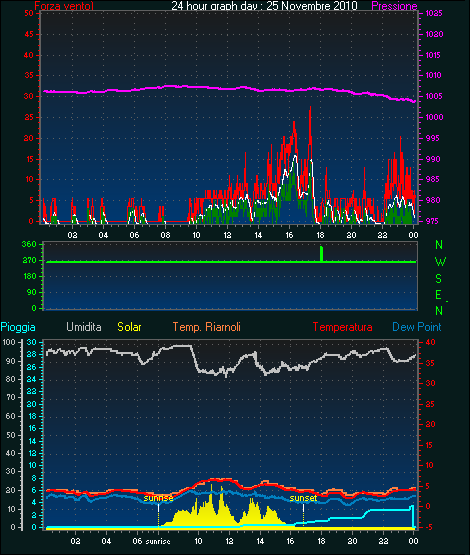Select the Solar legend label
This screenshot has width=470, height=555.
click(x=129, y=327)
